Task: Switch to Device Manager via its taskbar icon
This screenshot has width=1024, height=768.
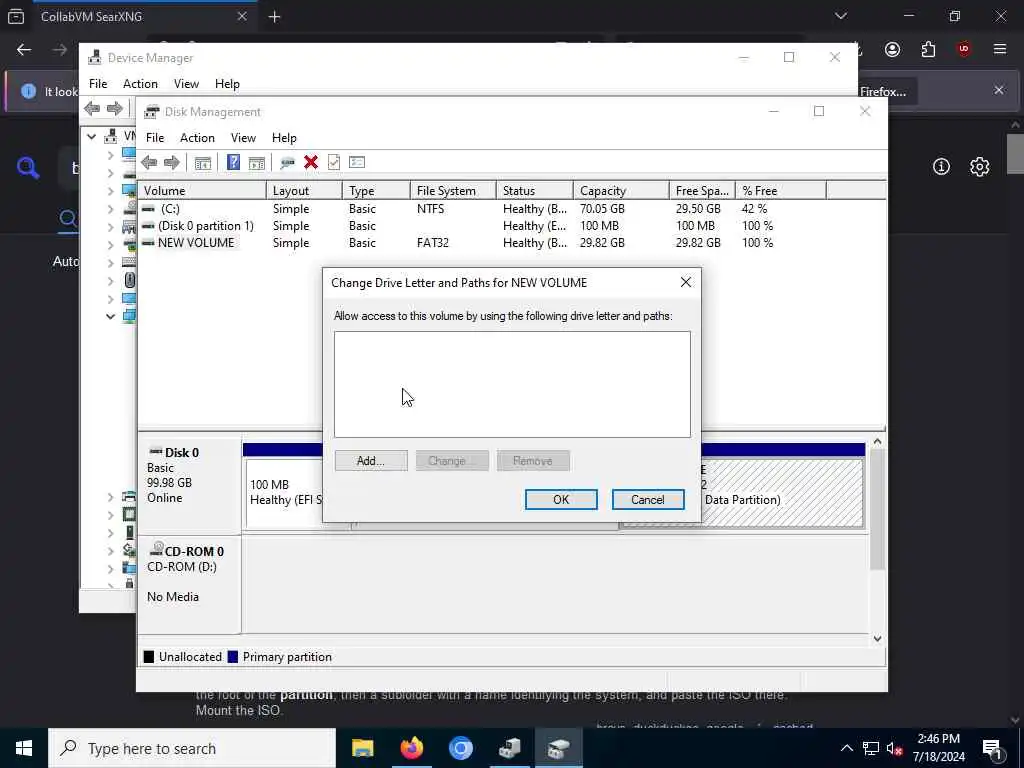Action: point(509,748)
